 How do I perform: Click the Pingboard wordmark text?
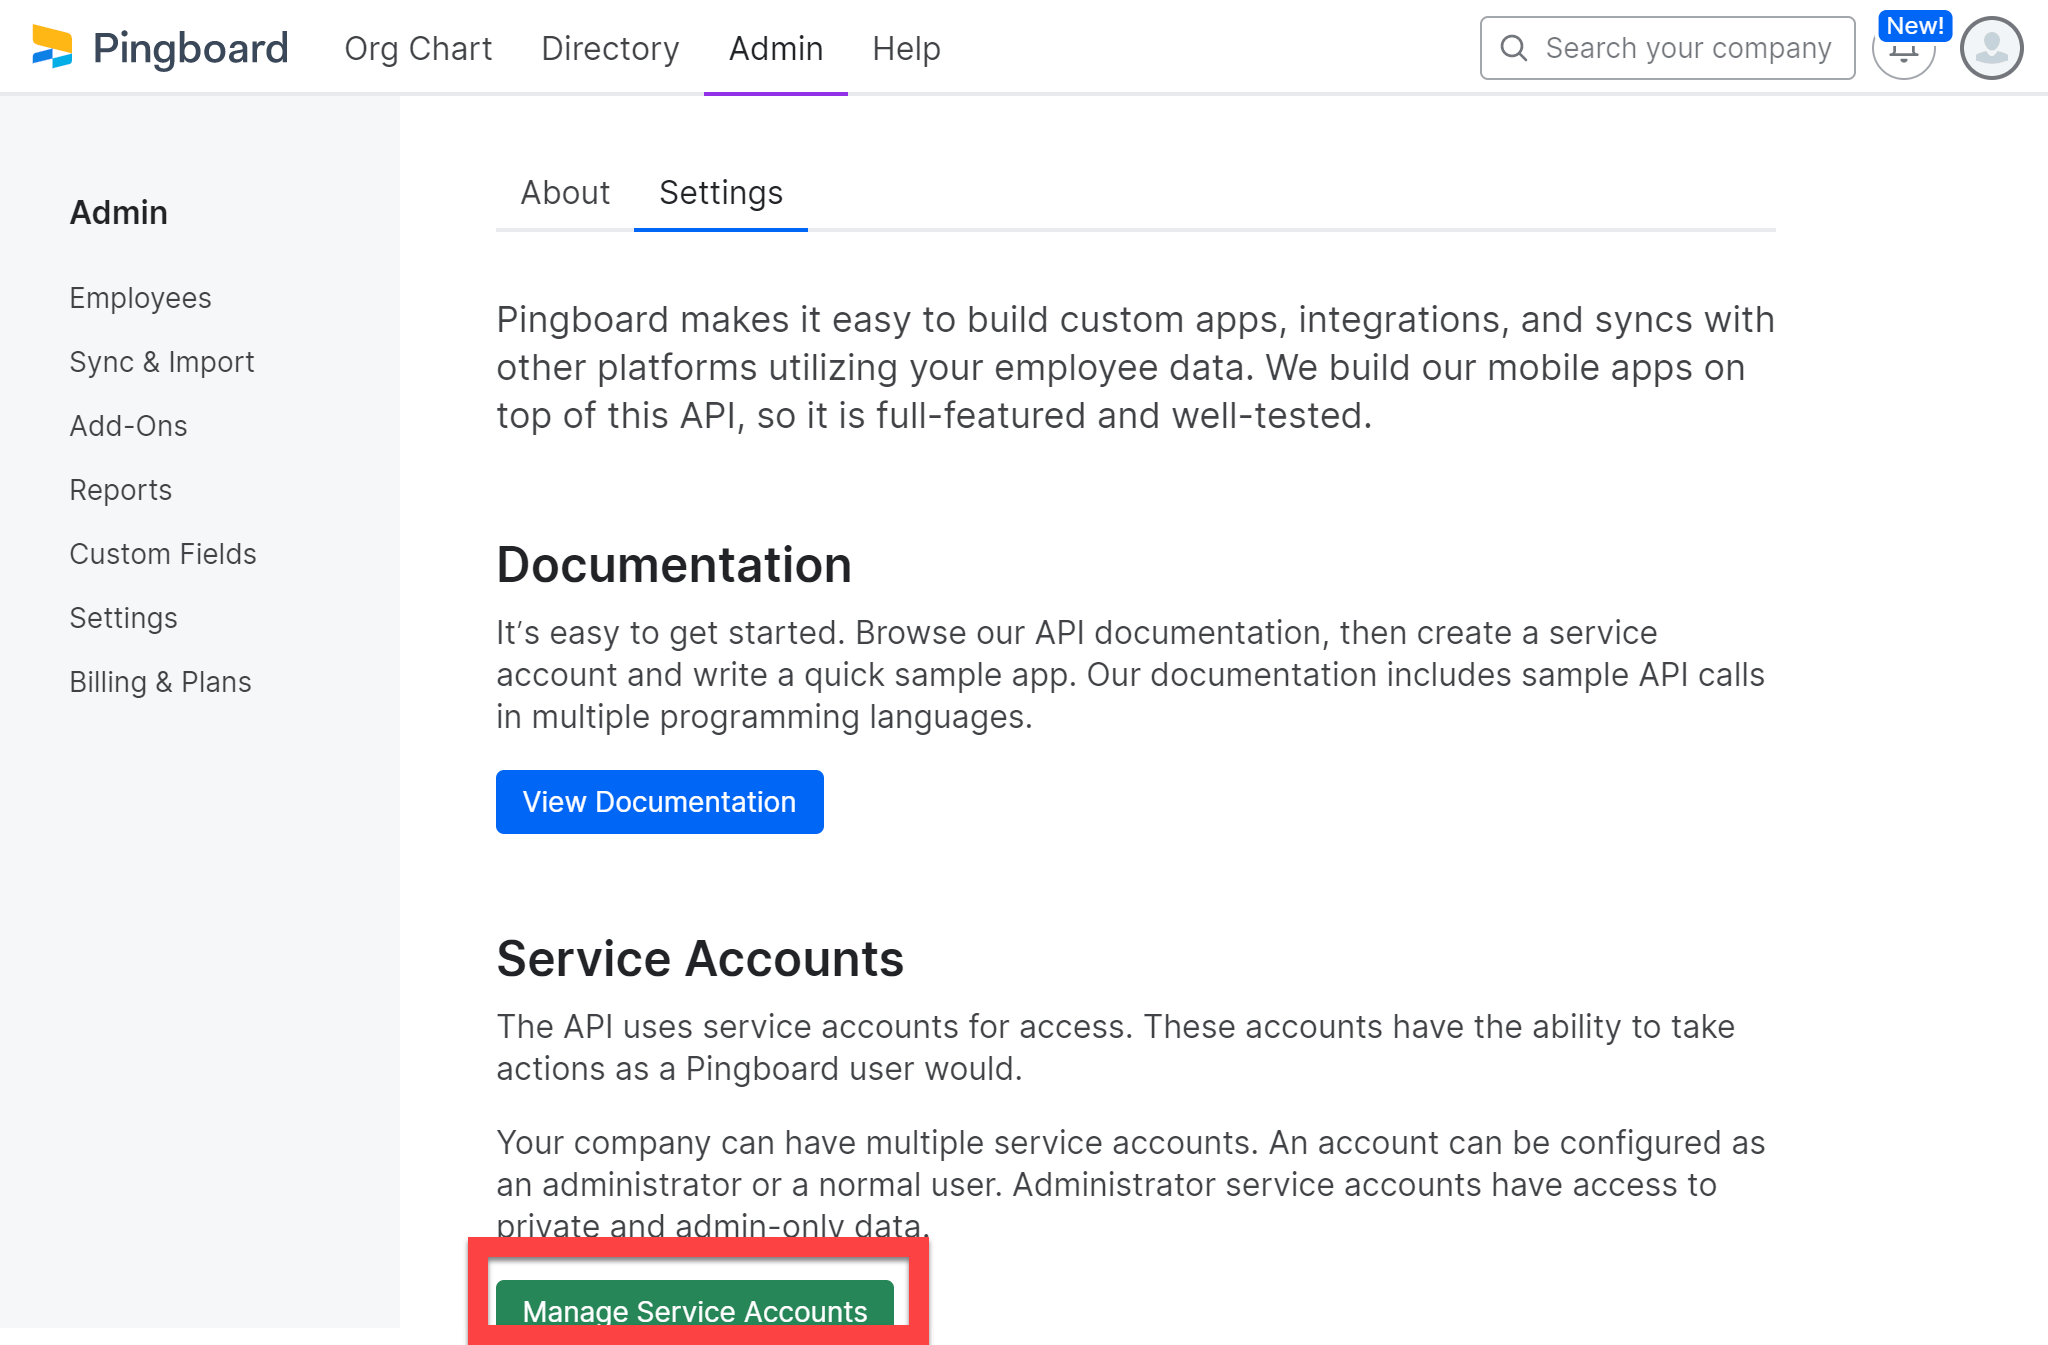[x=191, y=48]
